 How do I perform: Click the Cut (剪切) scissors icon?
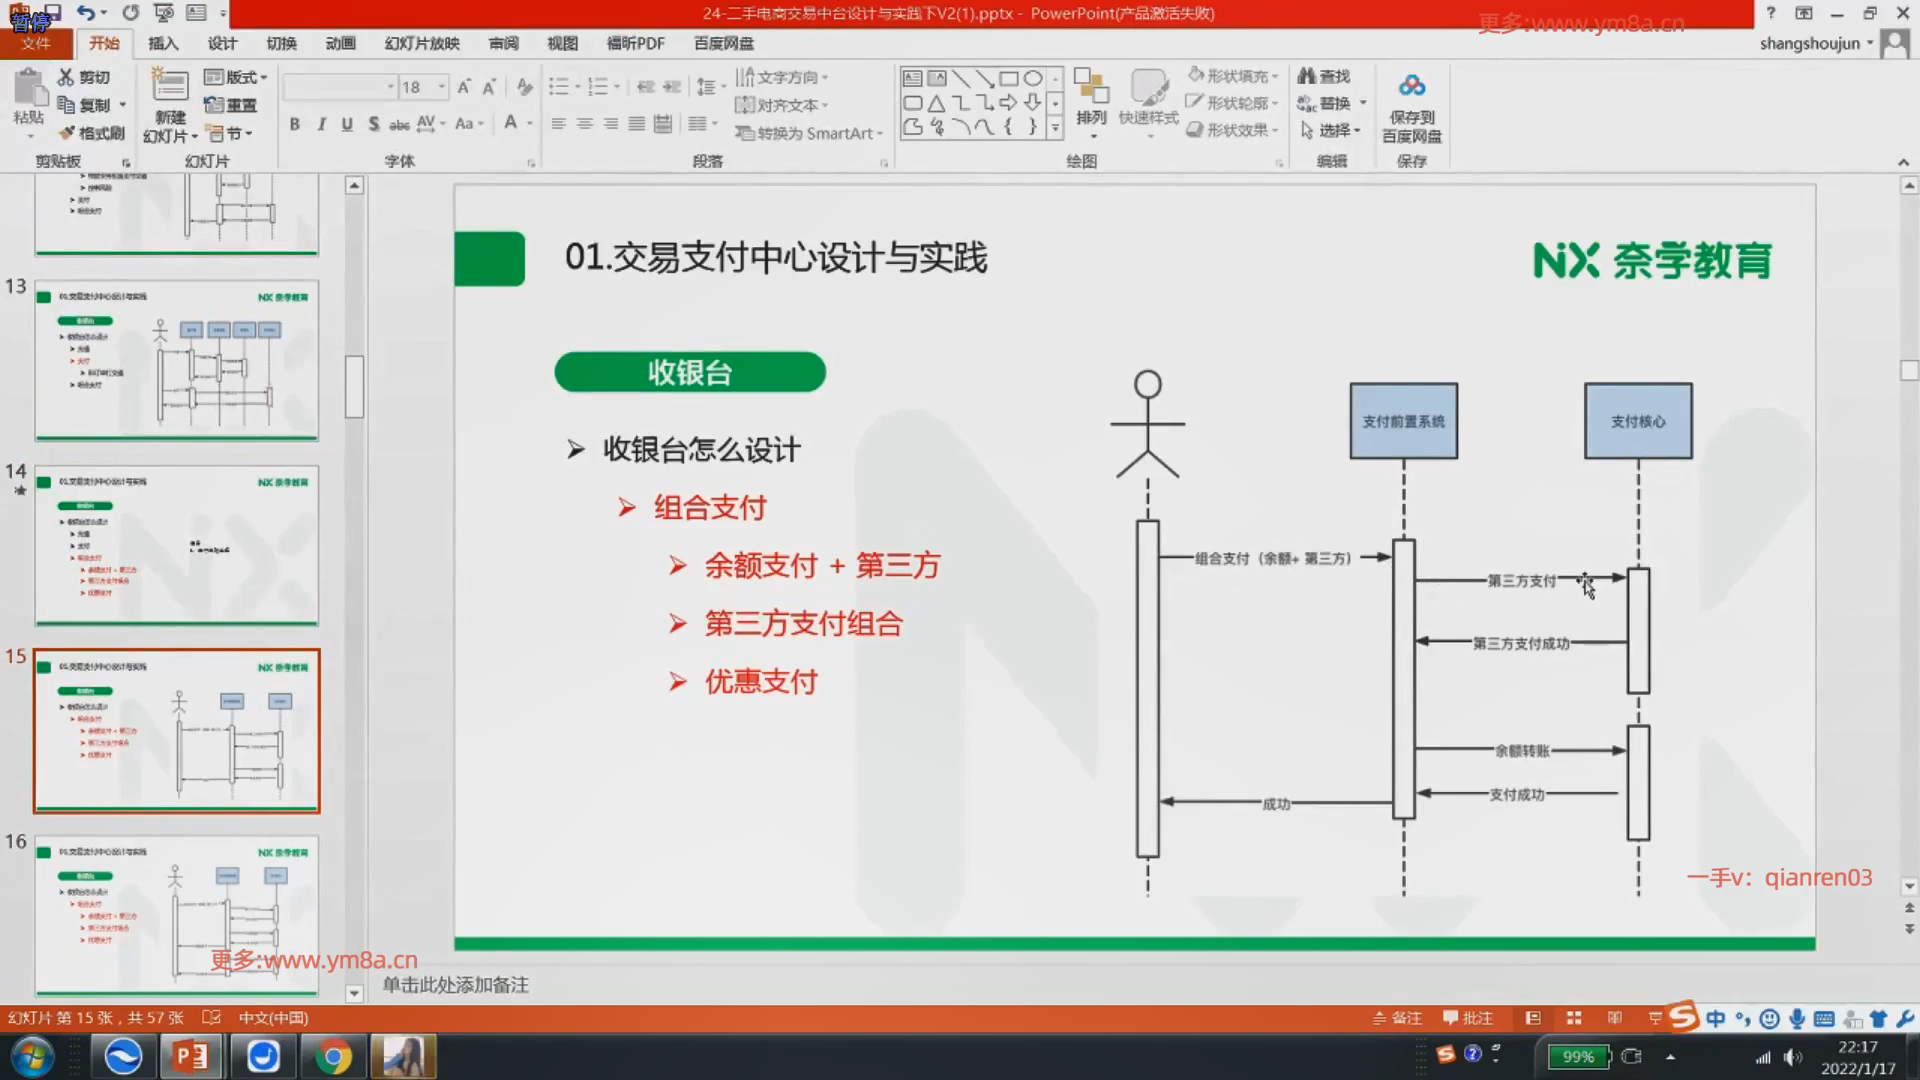[66, 77]
